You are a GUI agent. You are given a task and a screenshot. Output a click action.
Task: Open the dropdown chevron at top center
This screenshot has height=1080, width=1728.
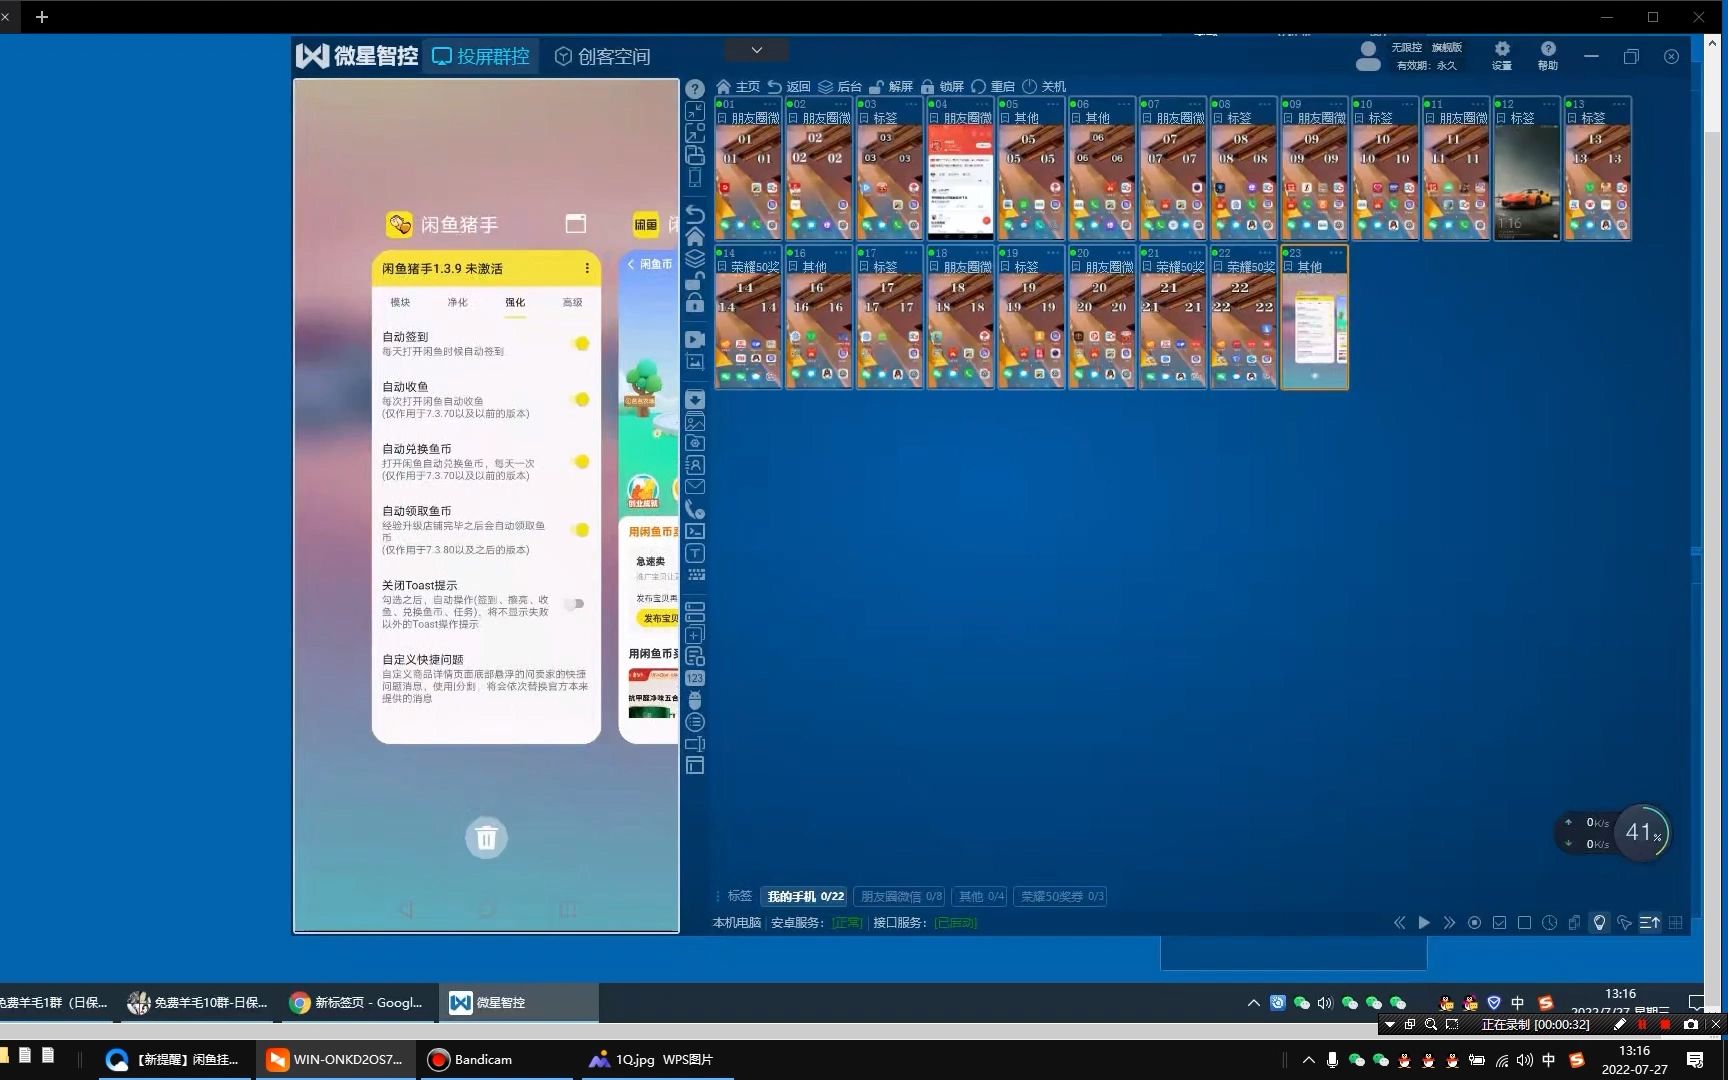pyautogui.click(x=757, y=50)
